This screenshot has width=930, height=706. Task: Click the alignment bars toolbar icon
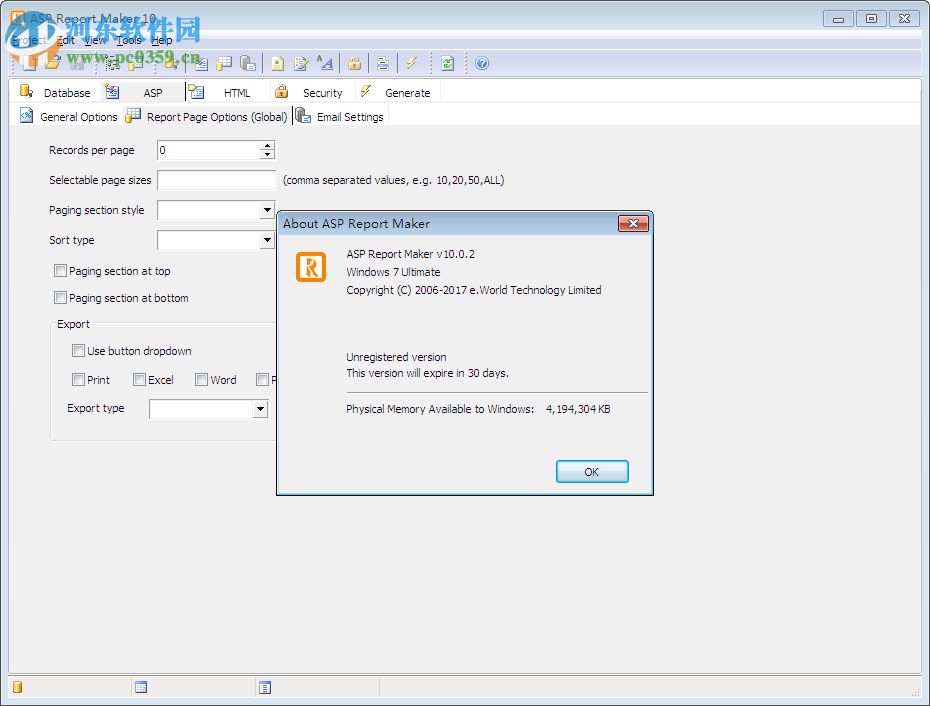(383, 63)
